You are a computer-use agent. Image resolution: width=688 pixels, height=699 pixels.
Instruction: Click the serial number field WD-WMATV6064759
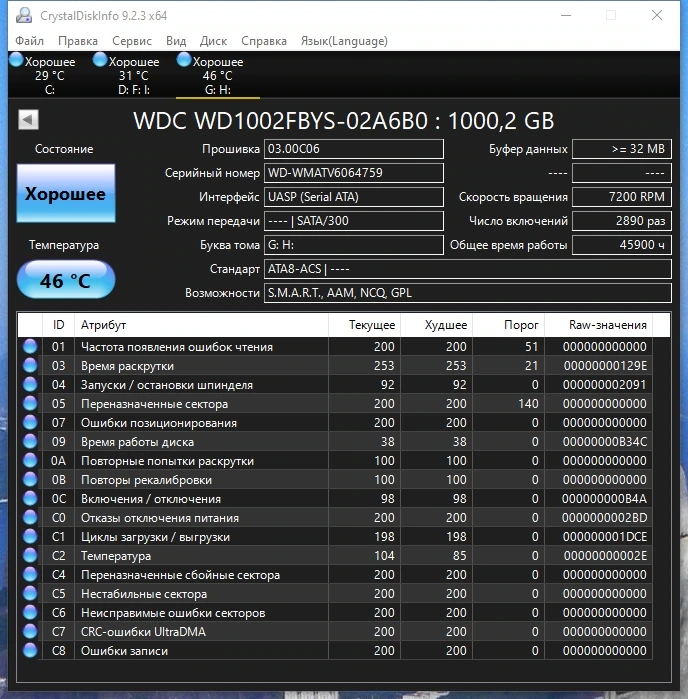[x=354, y=173]
